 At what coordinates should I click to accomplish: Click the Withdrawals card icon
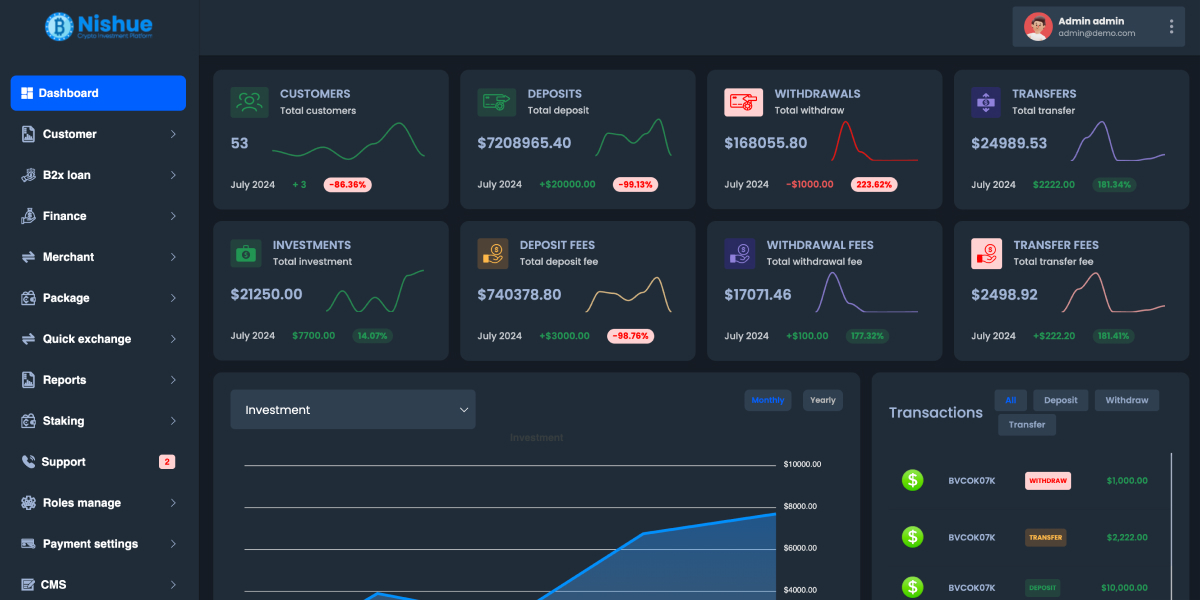click(741, 102)
